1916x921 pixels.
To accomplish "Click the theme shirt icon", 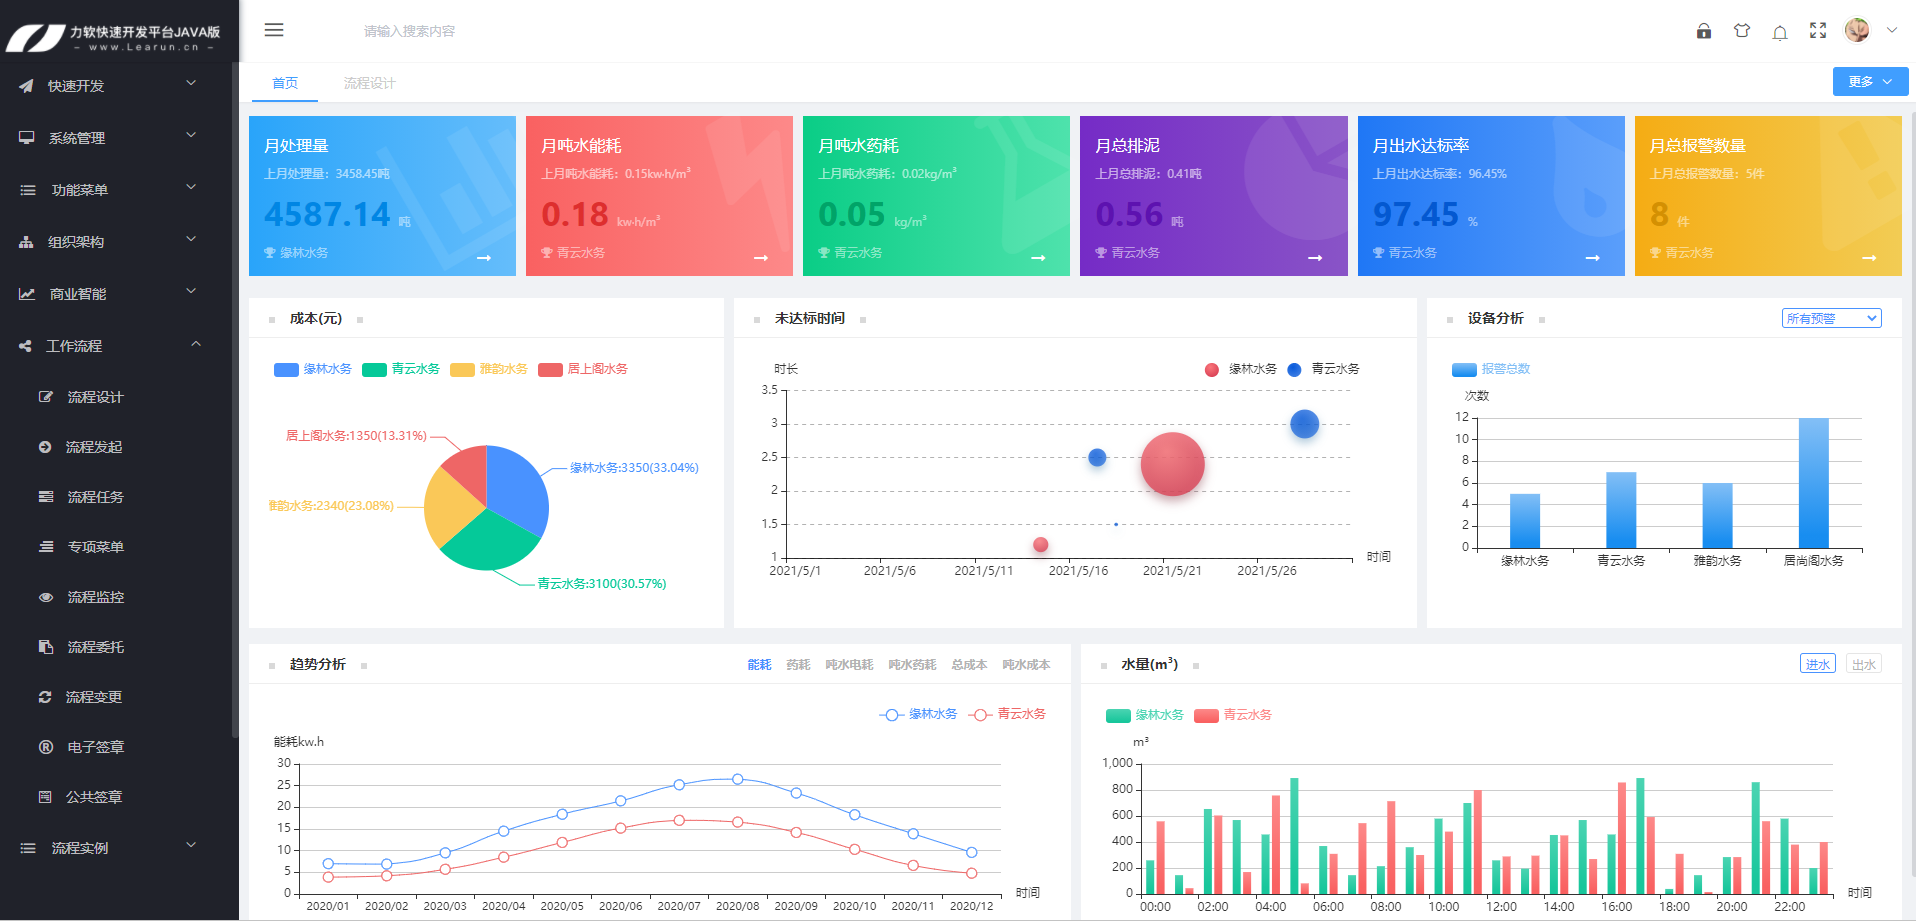I will (1742, 31).
